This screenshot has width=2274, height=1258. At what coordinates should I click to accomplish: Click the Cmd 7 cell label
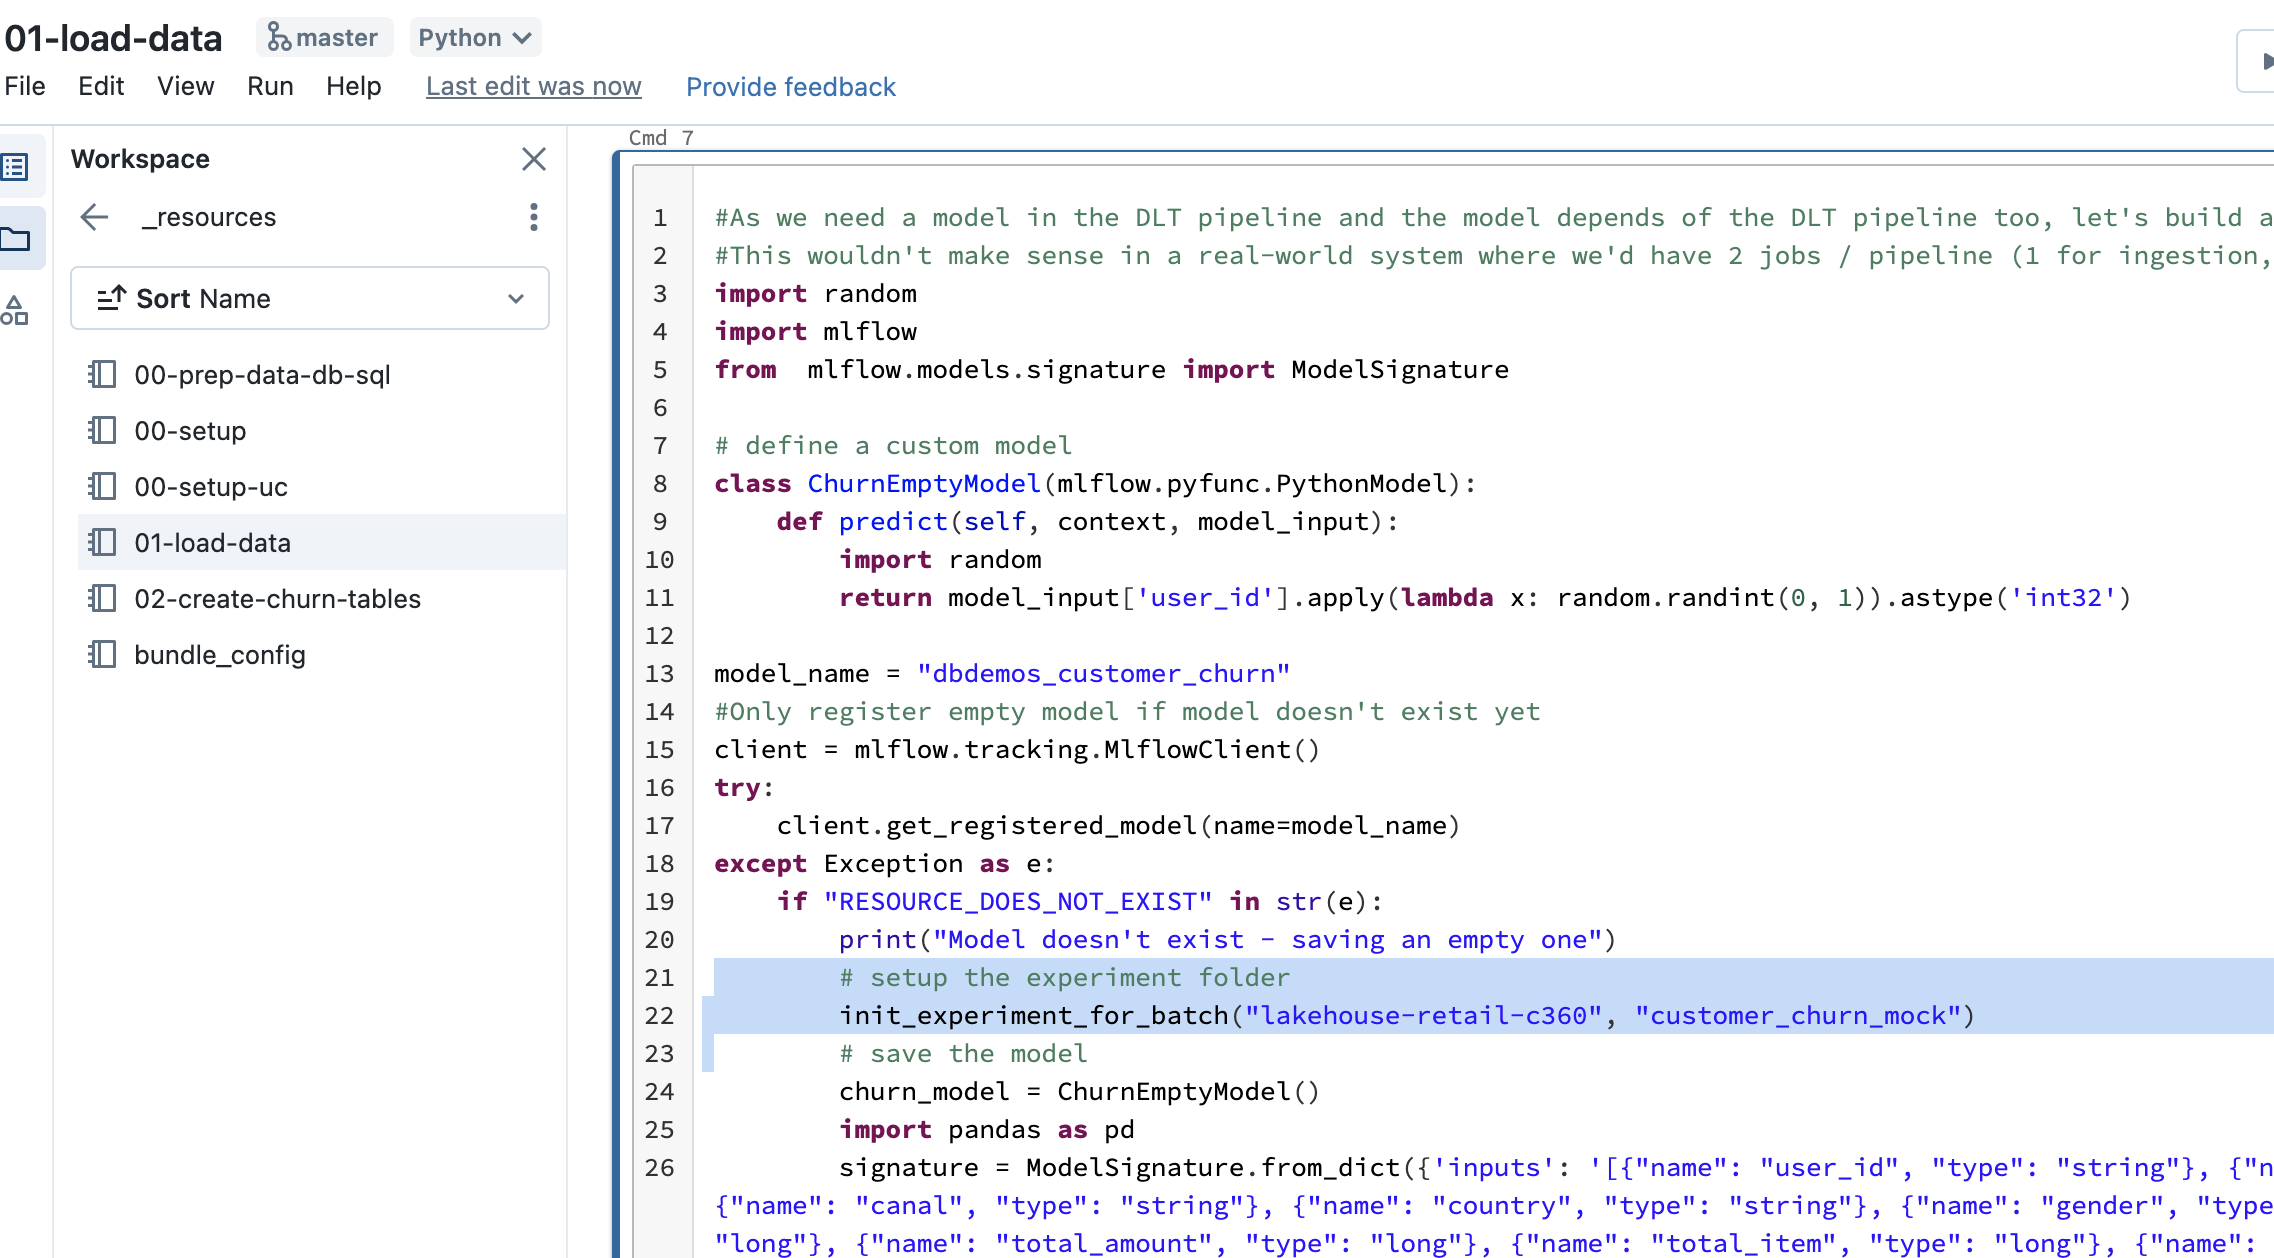pos(661,138)
